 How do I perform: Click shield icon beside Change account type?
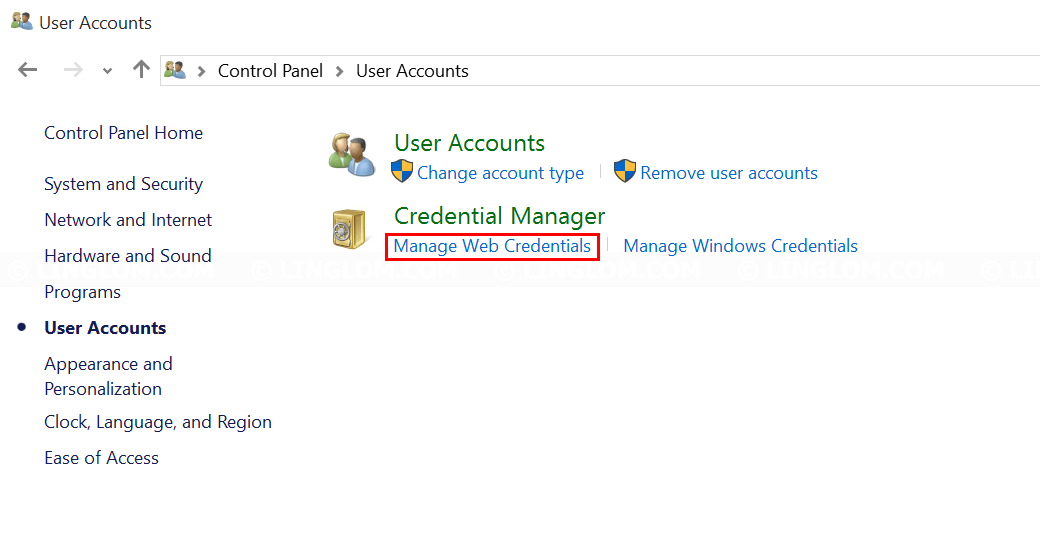coord(402,171)
